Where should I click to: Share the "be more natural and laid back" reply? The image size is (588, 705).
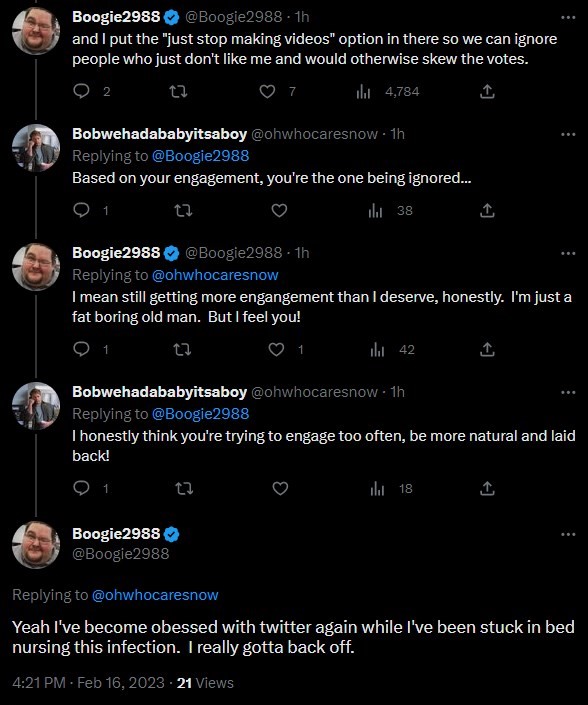[487, 488]
